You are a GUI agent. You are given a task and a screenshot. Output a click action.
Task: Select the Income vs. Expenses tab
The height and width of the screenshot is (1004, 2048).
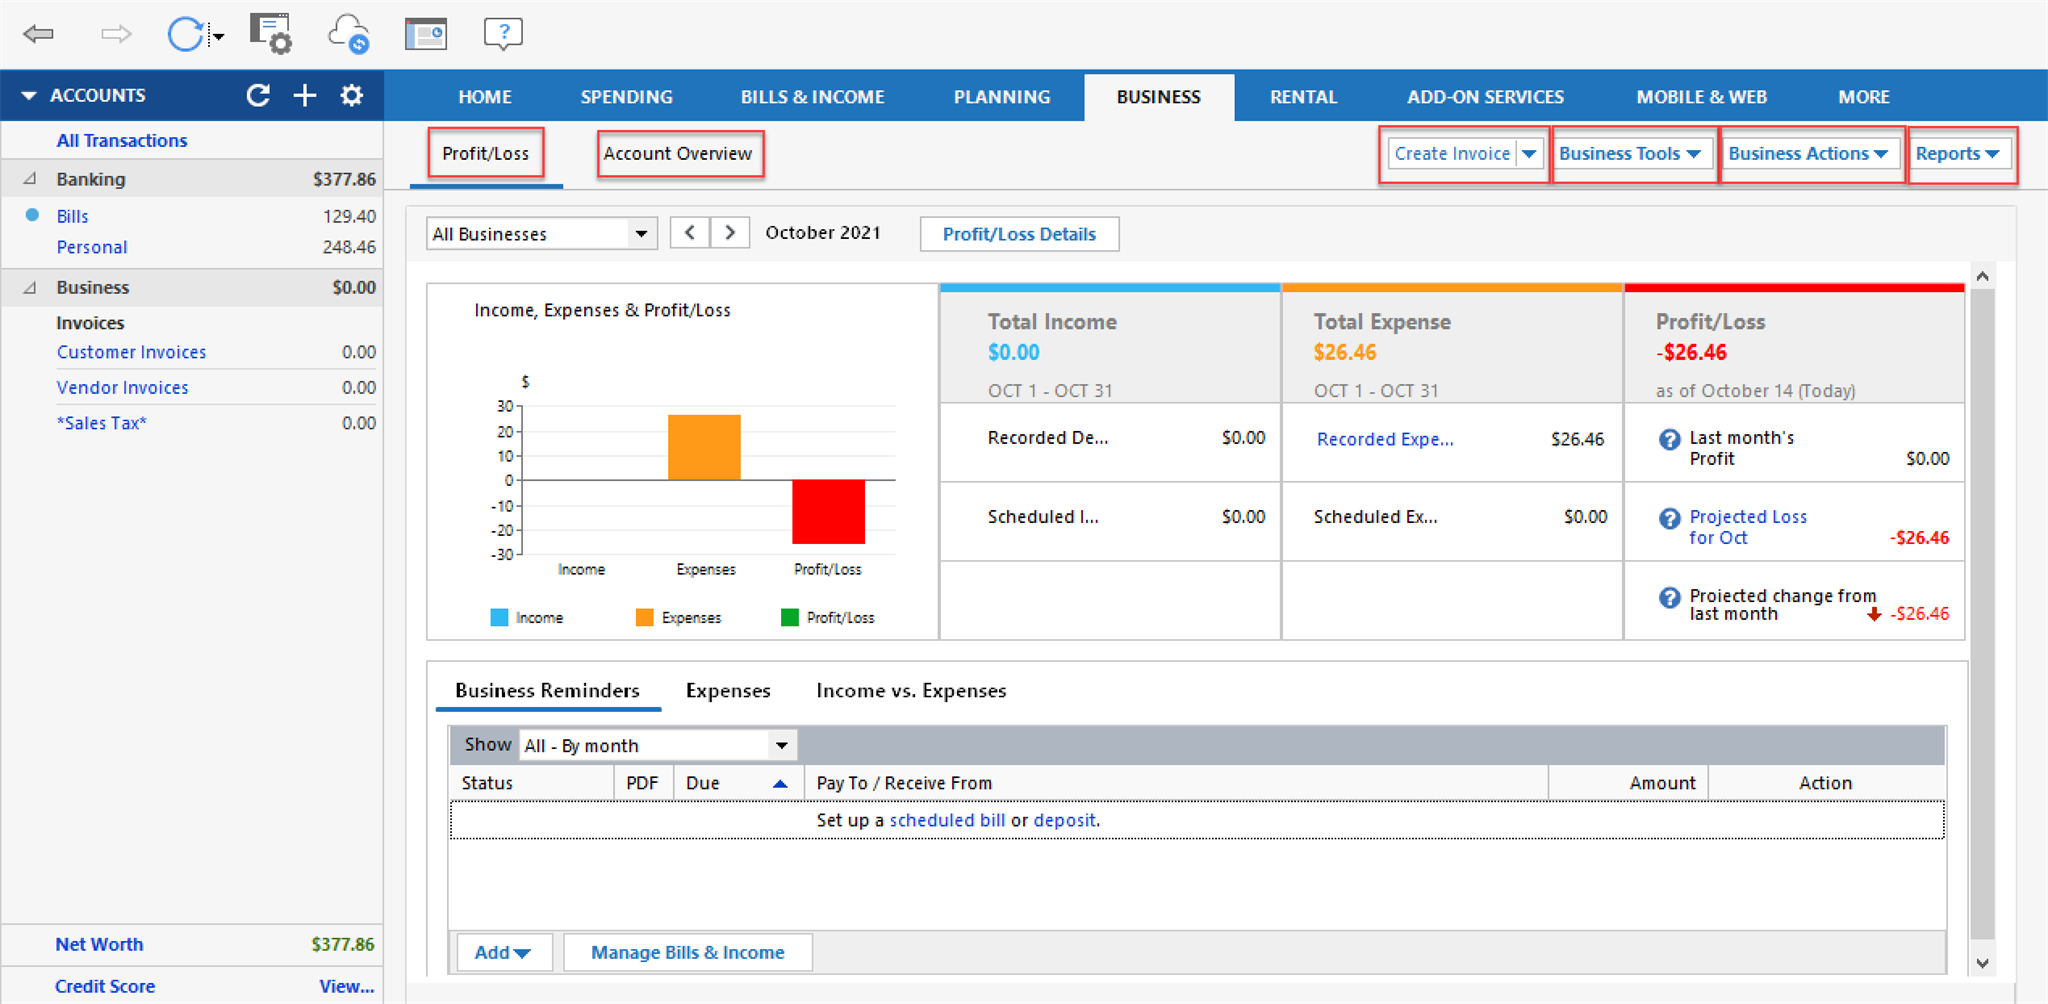(x=910, y=691)
